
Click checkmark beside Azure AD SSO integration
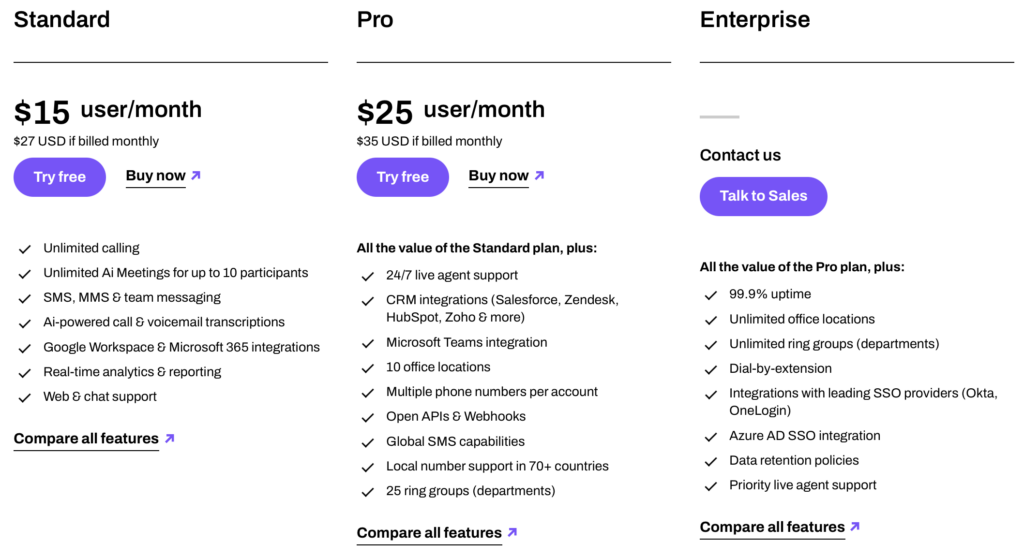pyautogui.click(x=711, y=437)
